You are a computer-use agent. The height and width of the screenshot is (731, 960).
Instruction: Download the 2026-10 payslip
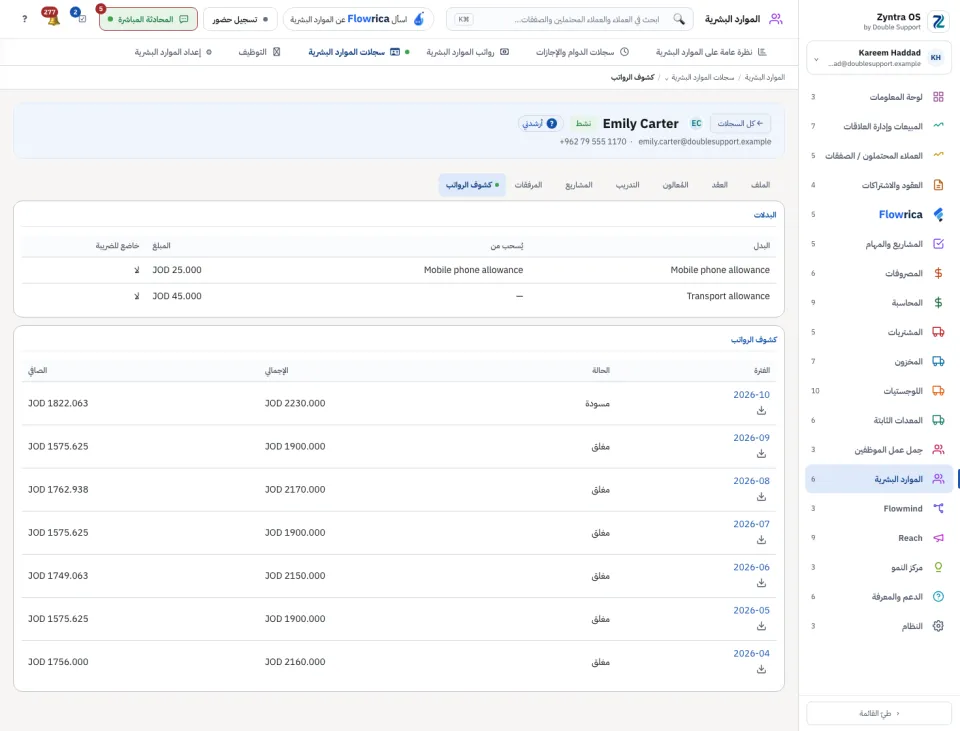pyautogui.click(x=761, y=411)
